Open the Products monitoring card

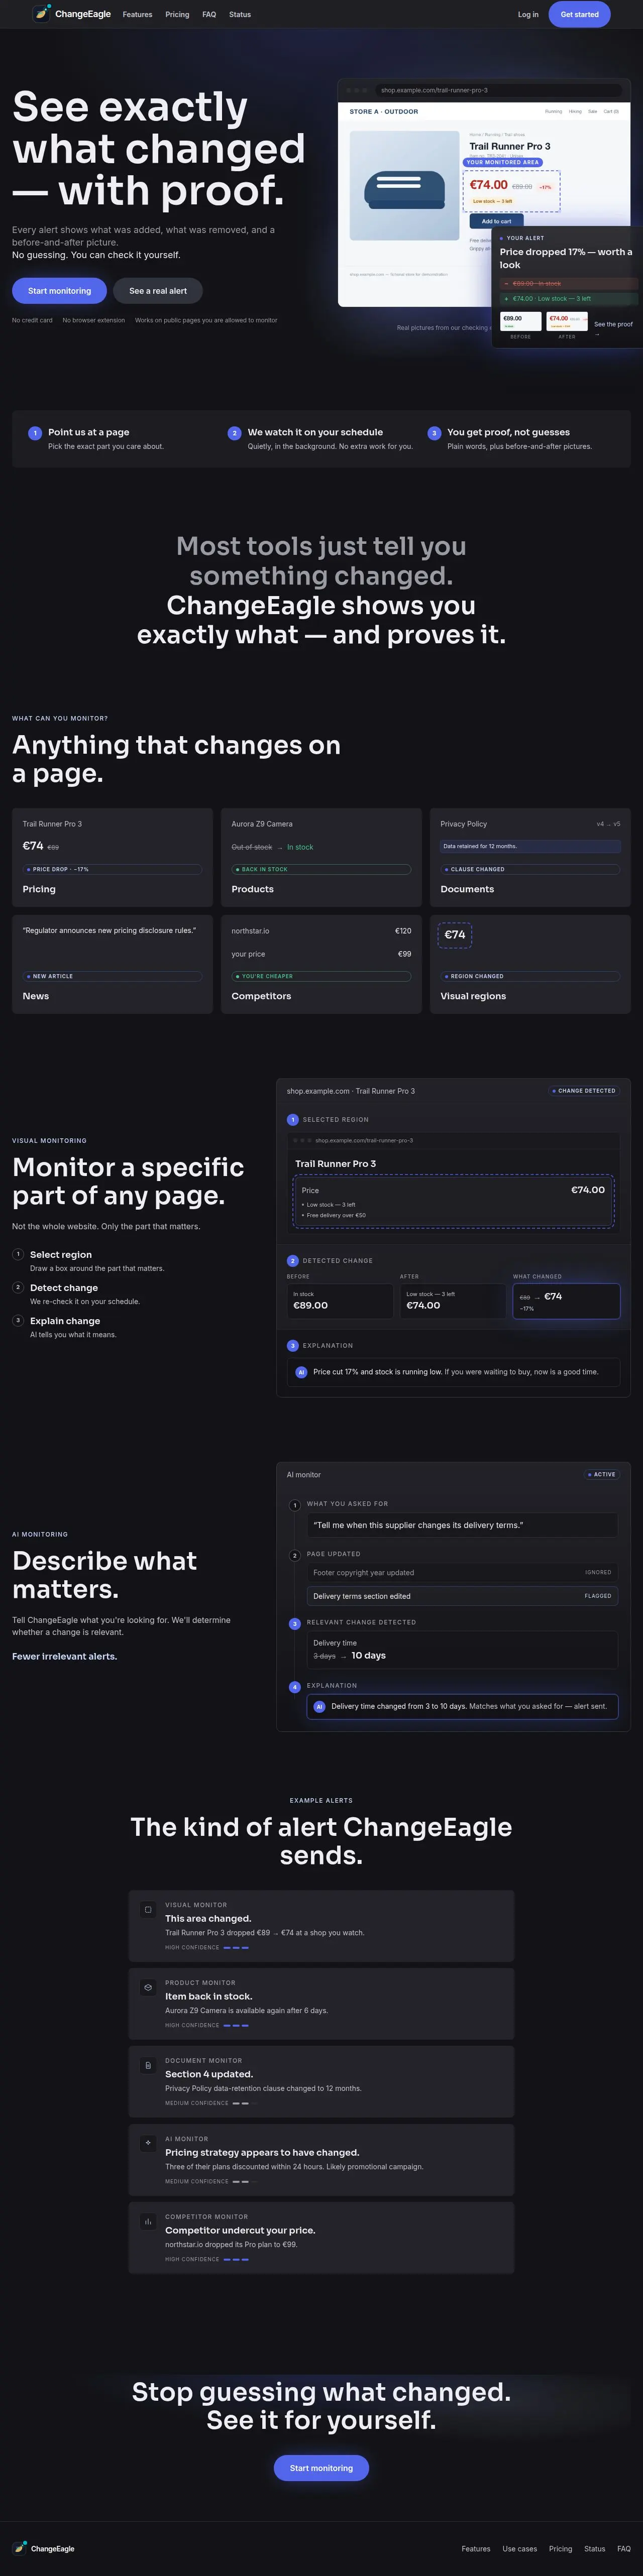[321, 857]
